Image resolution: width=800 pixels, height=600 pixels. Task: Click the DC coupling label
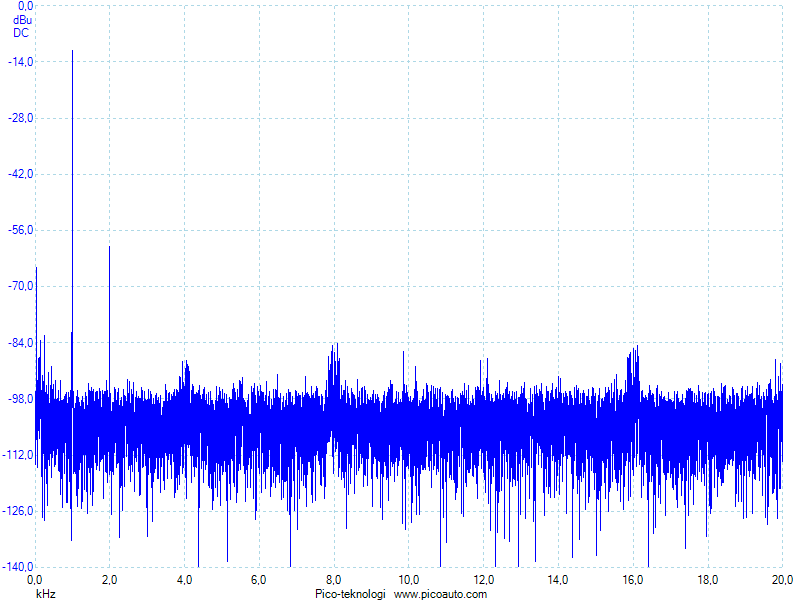[21, 33]
